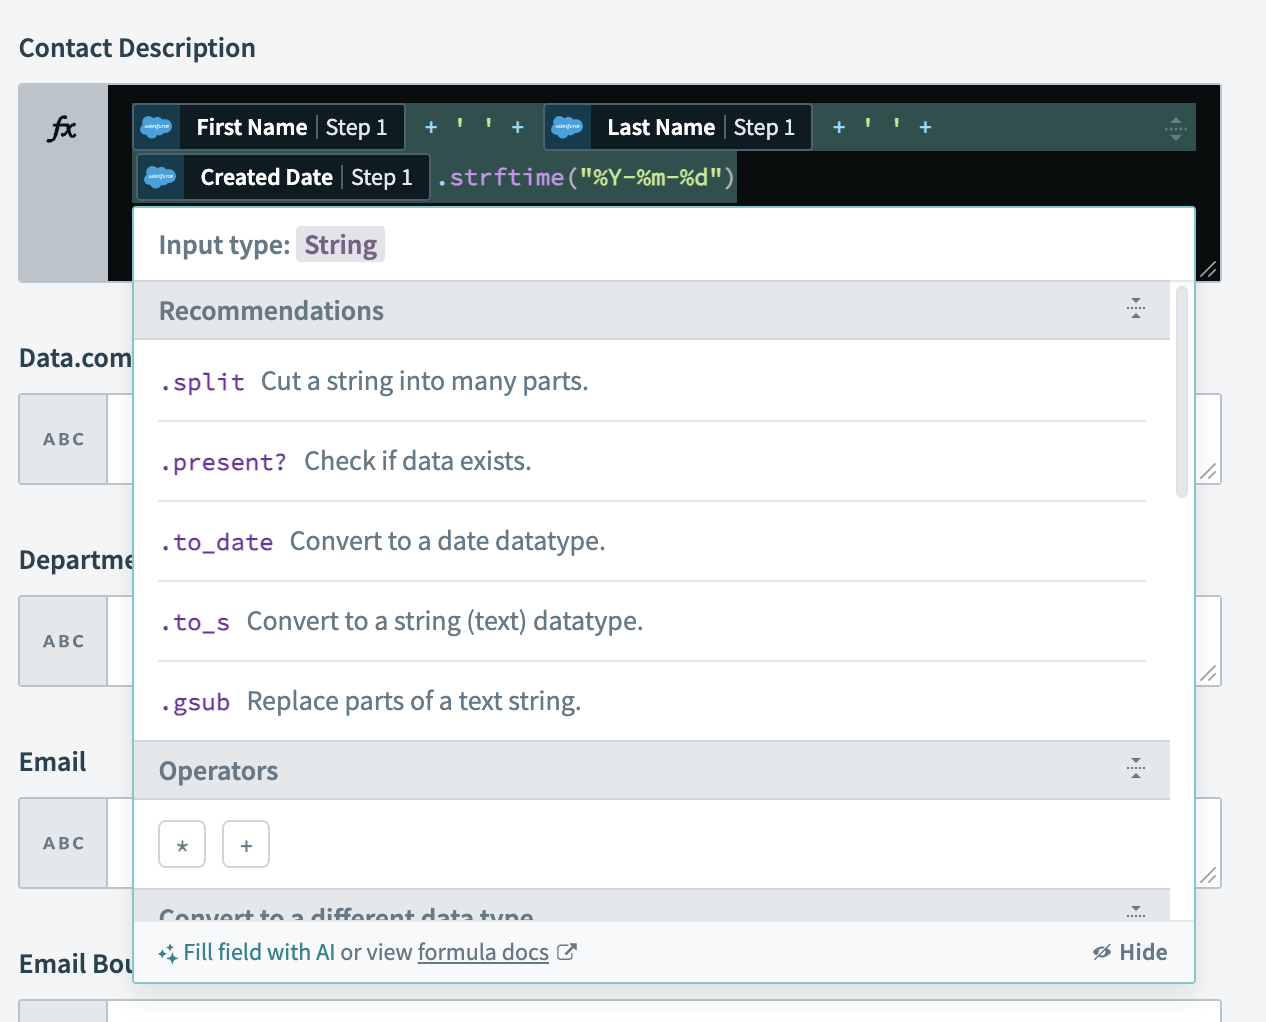This screenshot has height=1022, width=1266.
Task: Insert the plus operator button
Action: pos(246,845)
